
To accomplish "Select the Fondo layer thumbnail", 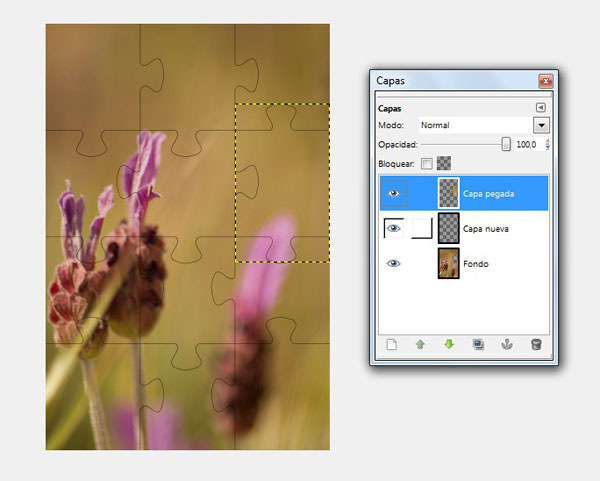I will 448,263.
